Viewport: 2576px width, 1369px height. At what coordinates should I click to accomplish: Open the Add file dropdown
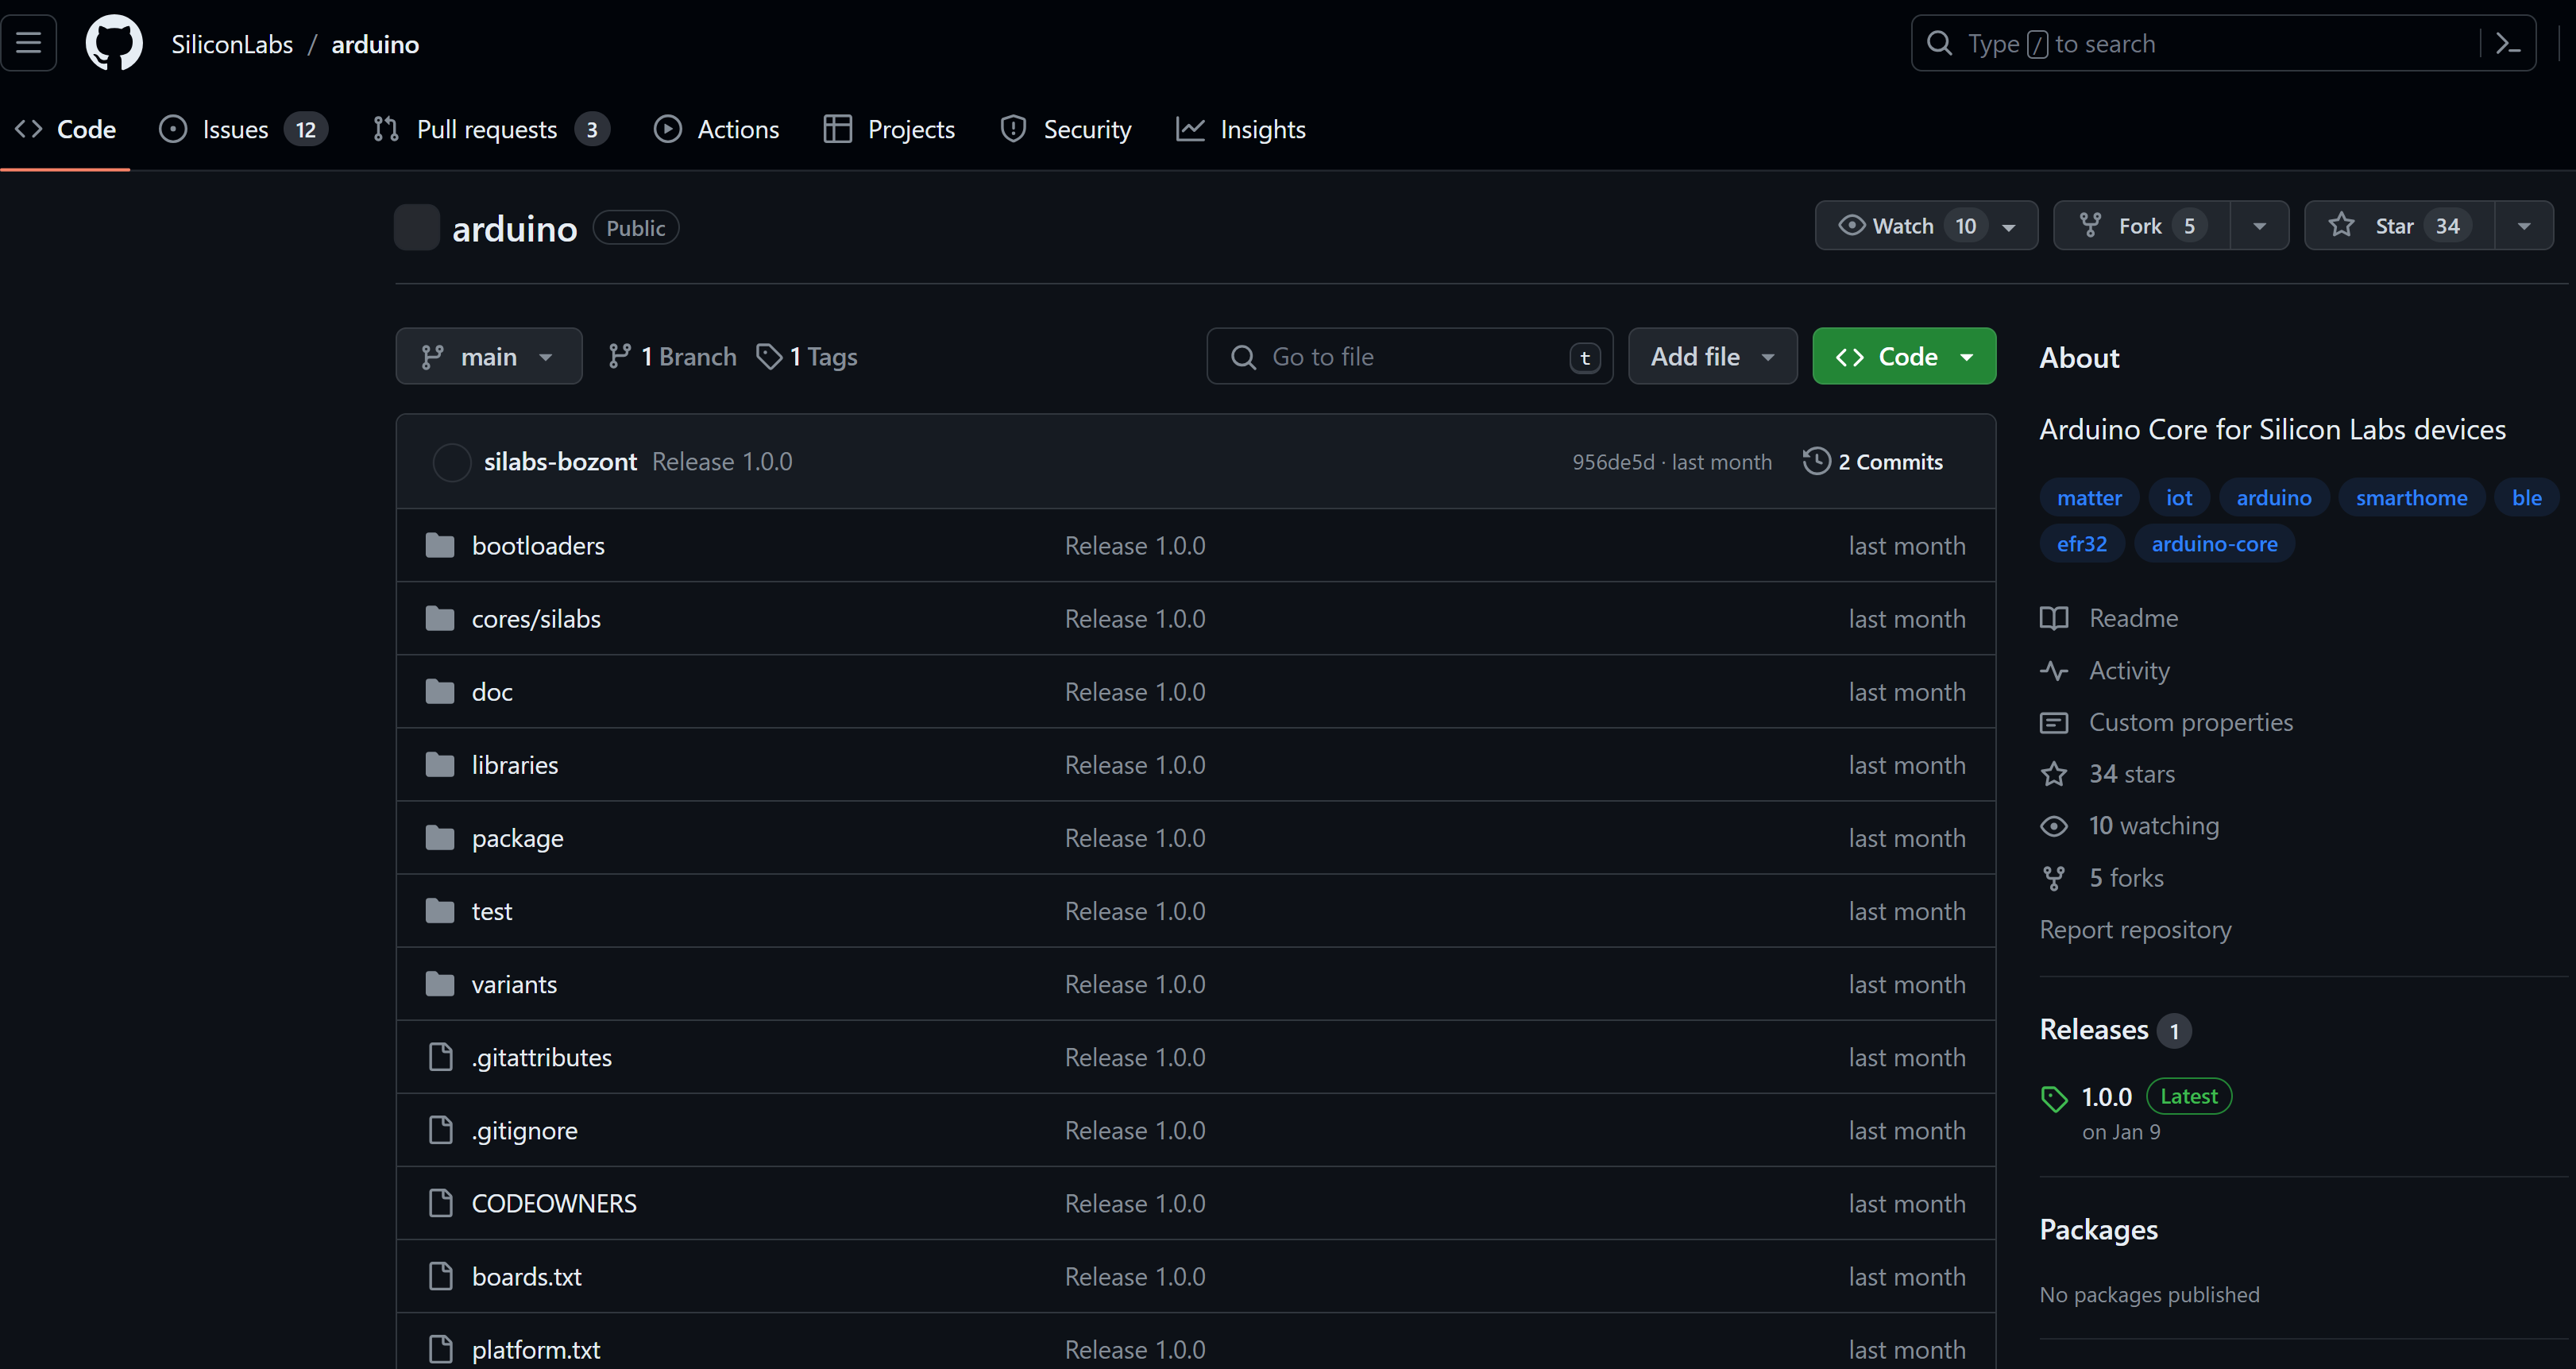click(1712, 356)
